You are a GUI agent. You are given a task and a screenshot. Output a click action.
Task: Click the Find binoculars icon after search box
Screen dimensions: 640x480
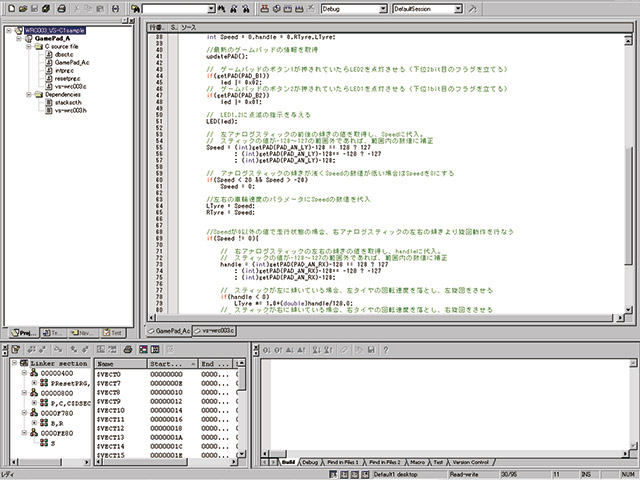[x=222, y=8]
